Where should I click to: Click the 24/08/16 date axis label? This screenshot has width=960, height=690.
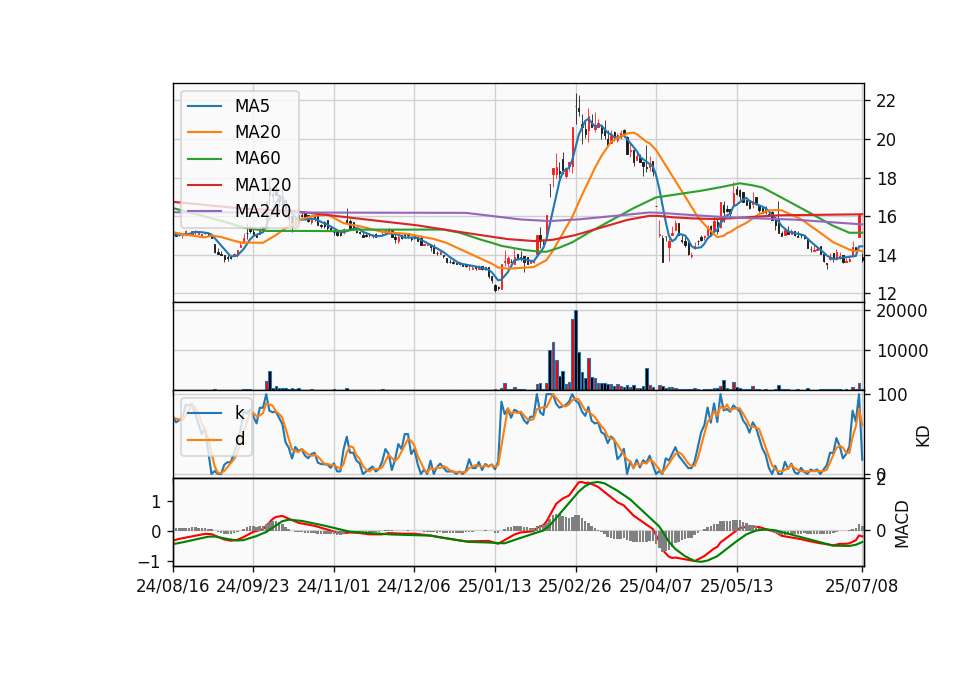point(173,586)
